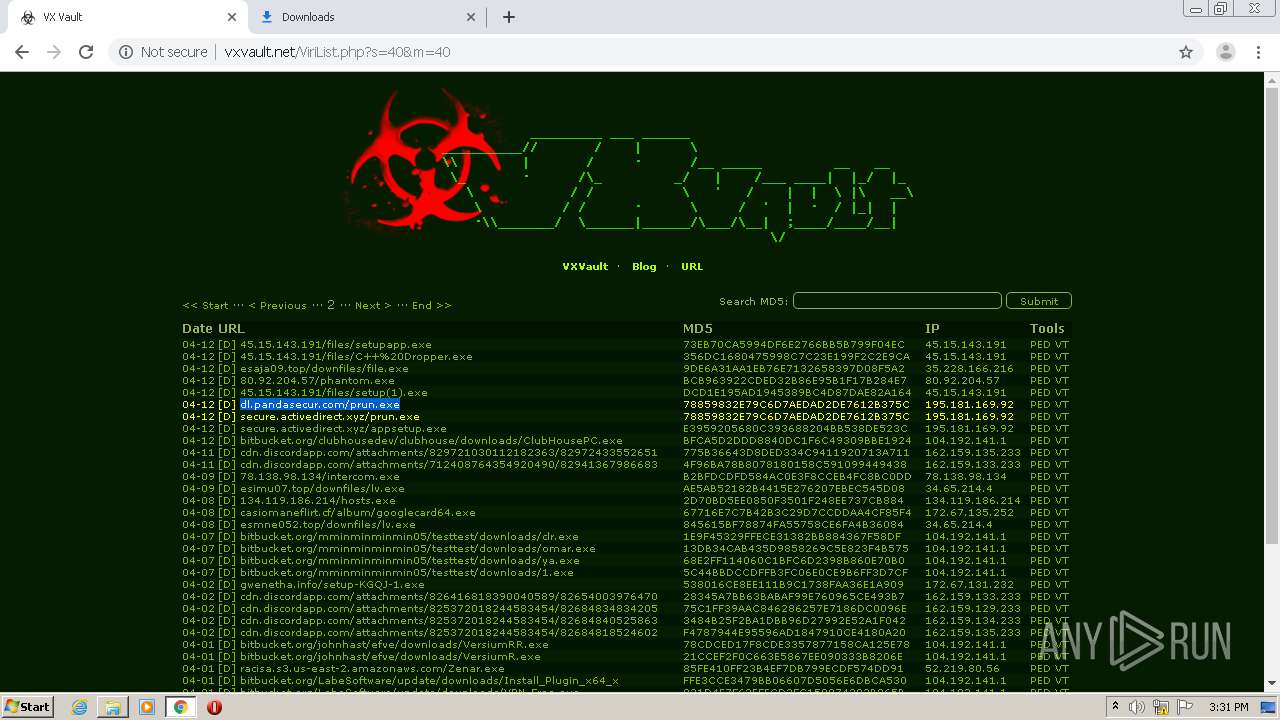Open the ClubHousePC.exe bitbucket entry

coord(431,441)
